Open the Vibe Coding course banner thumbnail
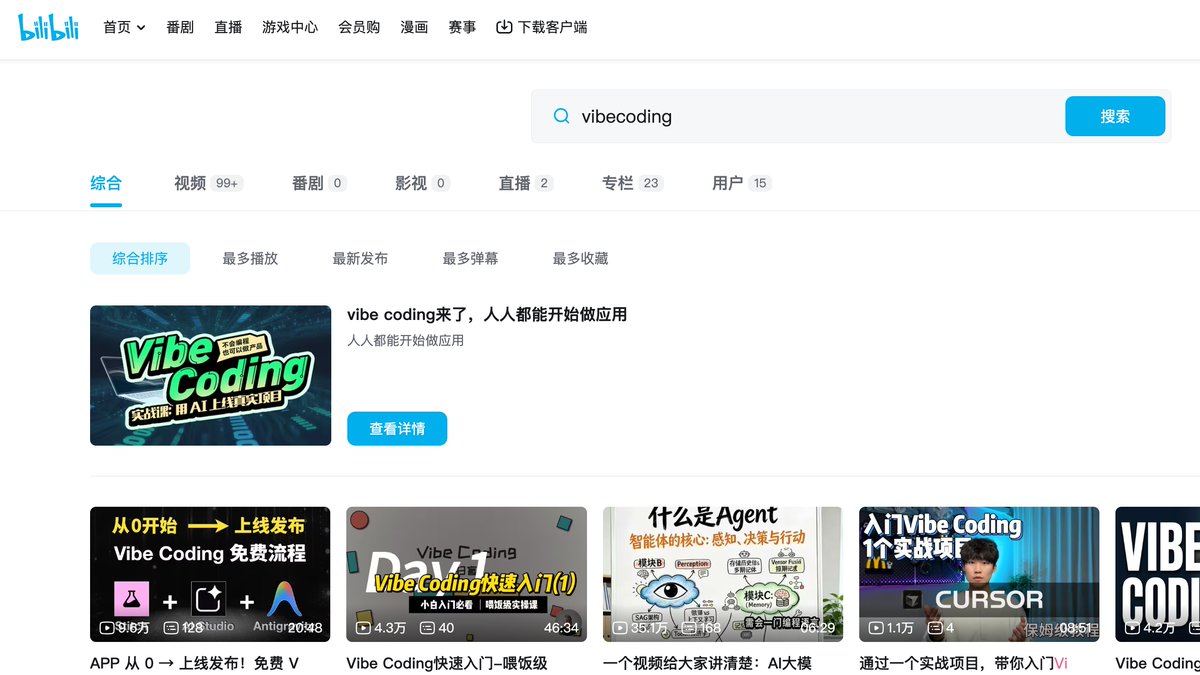Screen dimensions: 1200x675 pyautogui.click(x=210, y=374)
